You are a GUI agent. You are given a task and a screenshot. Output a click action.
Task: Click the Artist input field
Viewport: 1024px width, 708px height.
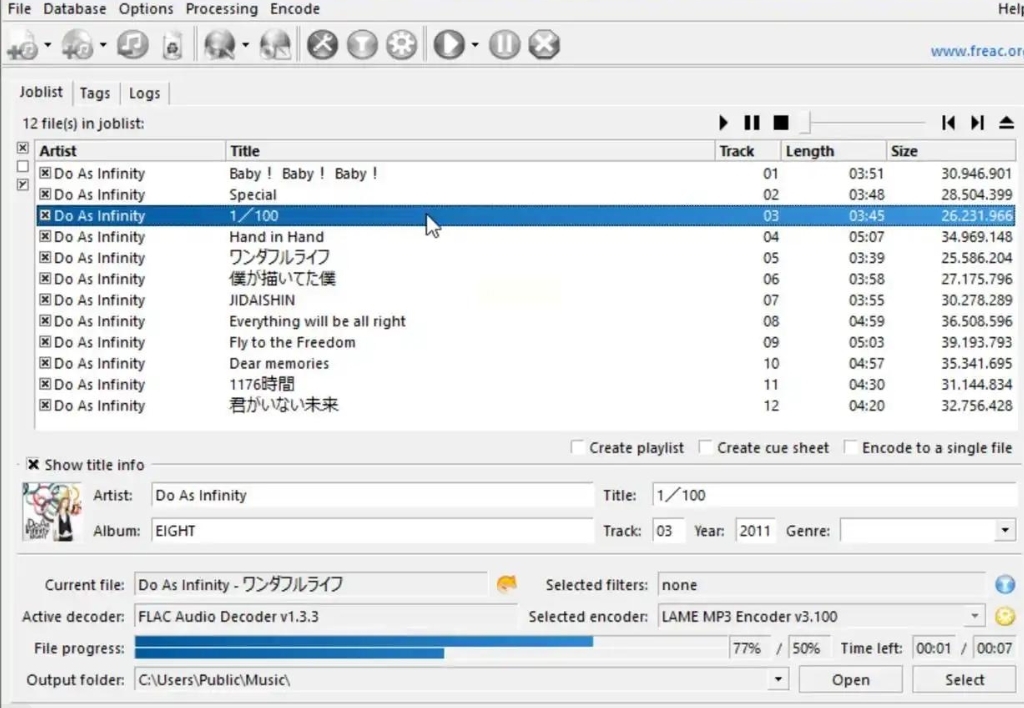pyautogui.click(x=372, y=495)
